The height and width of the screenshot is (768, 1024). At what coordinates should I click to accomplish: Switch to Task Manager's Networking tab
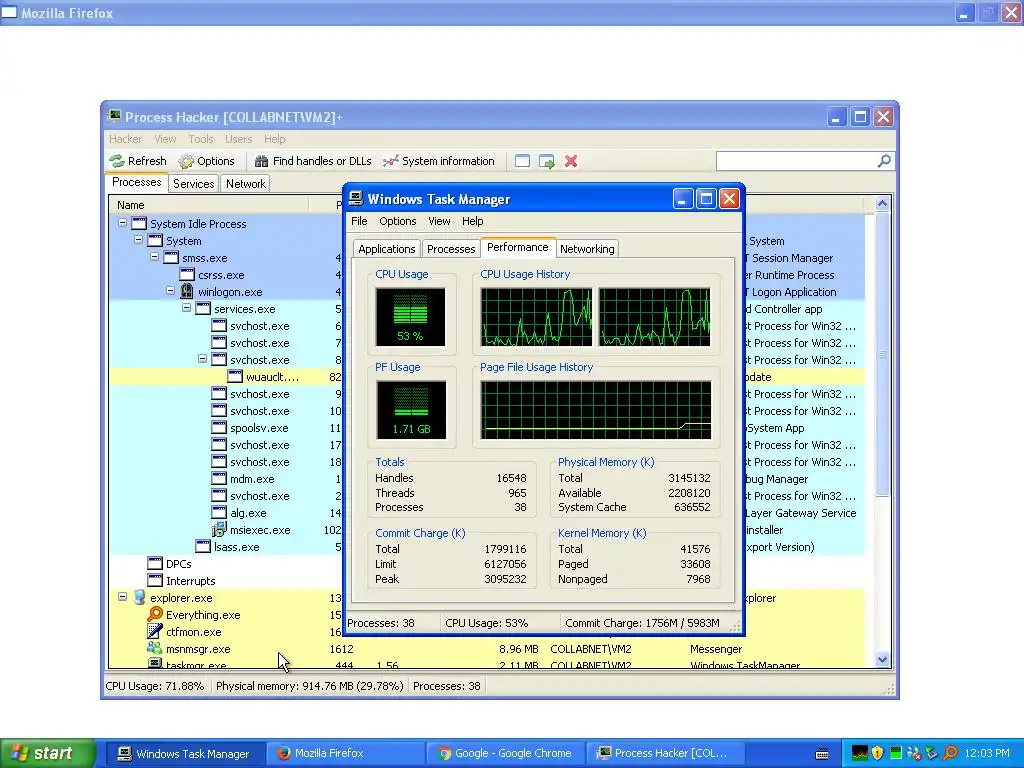coord(587,249)
